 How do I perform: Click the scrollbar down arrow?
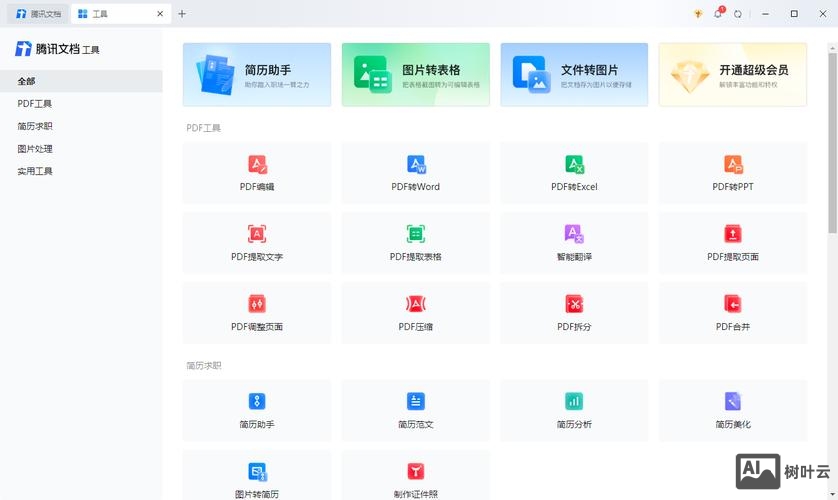(832, 495)
